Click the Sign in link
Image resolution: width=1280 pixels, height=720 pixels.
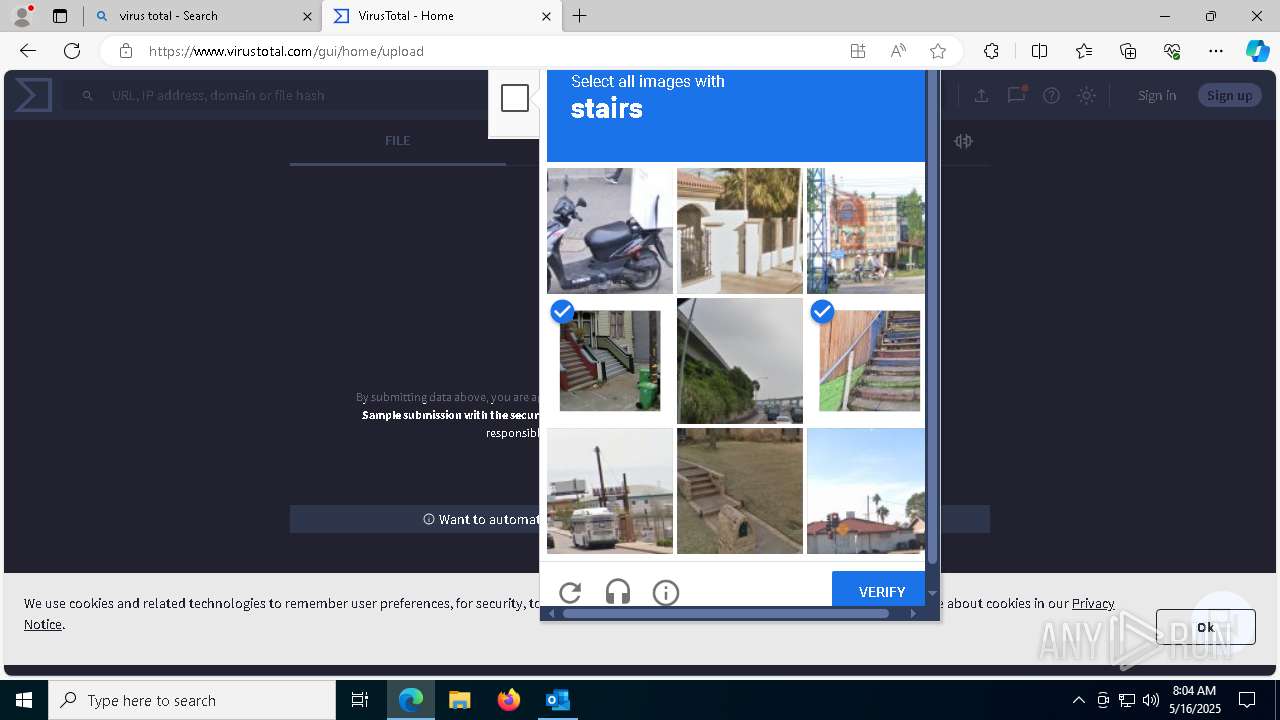[x=1157, y=95]
